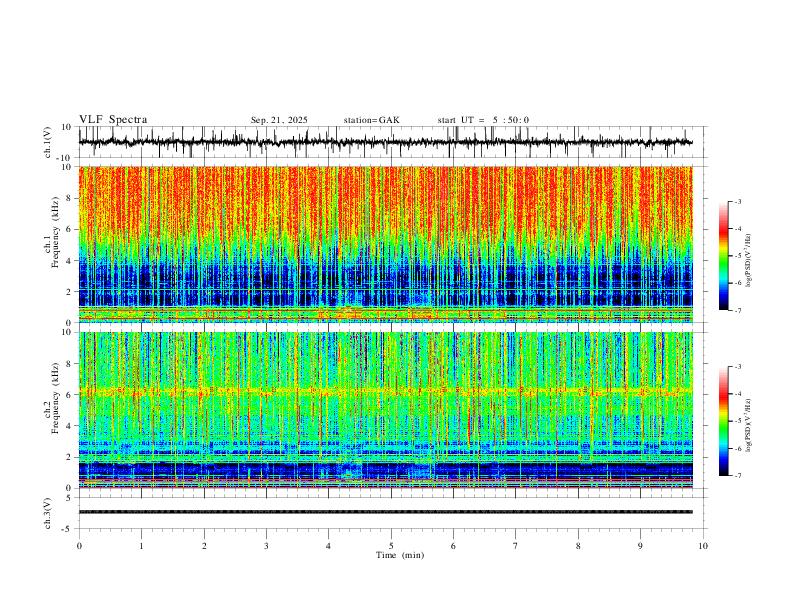Screen dimensions: 792x612
Task: Click the ch.1 "Frequency (kHz)" axis label
Action: pyautogui.click(x=55, y=233)
